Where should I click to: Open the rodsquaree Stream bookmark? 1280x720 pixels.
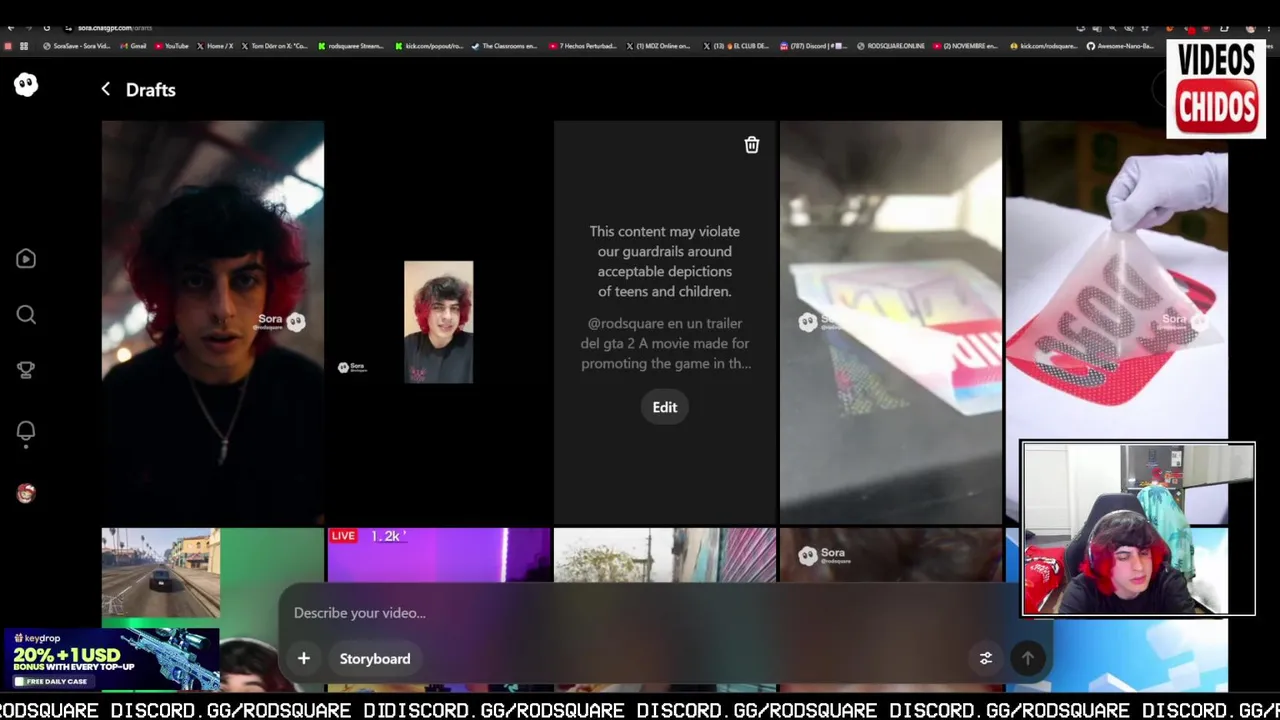(x=350, y=46)
